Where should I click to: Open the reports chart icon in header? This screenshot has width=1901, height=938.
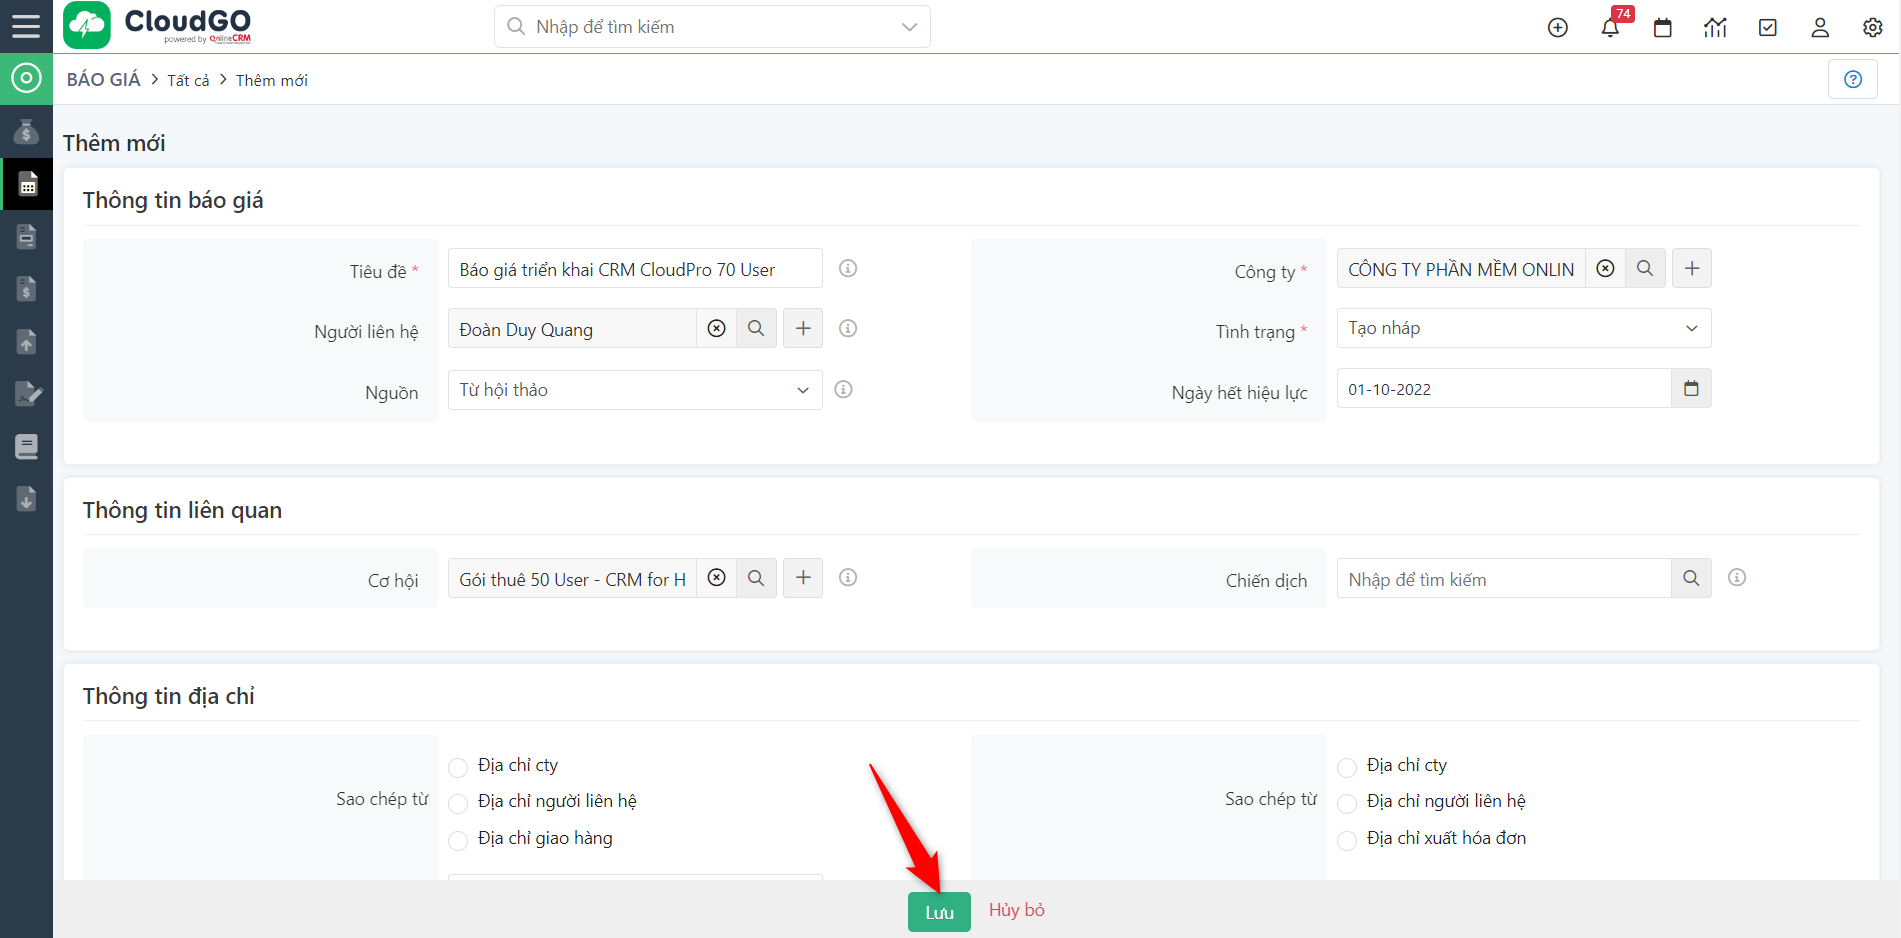tap(1715, 28)
